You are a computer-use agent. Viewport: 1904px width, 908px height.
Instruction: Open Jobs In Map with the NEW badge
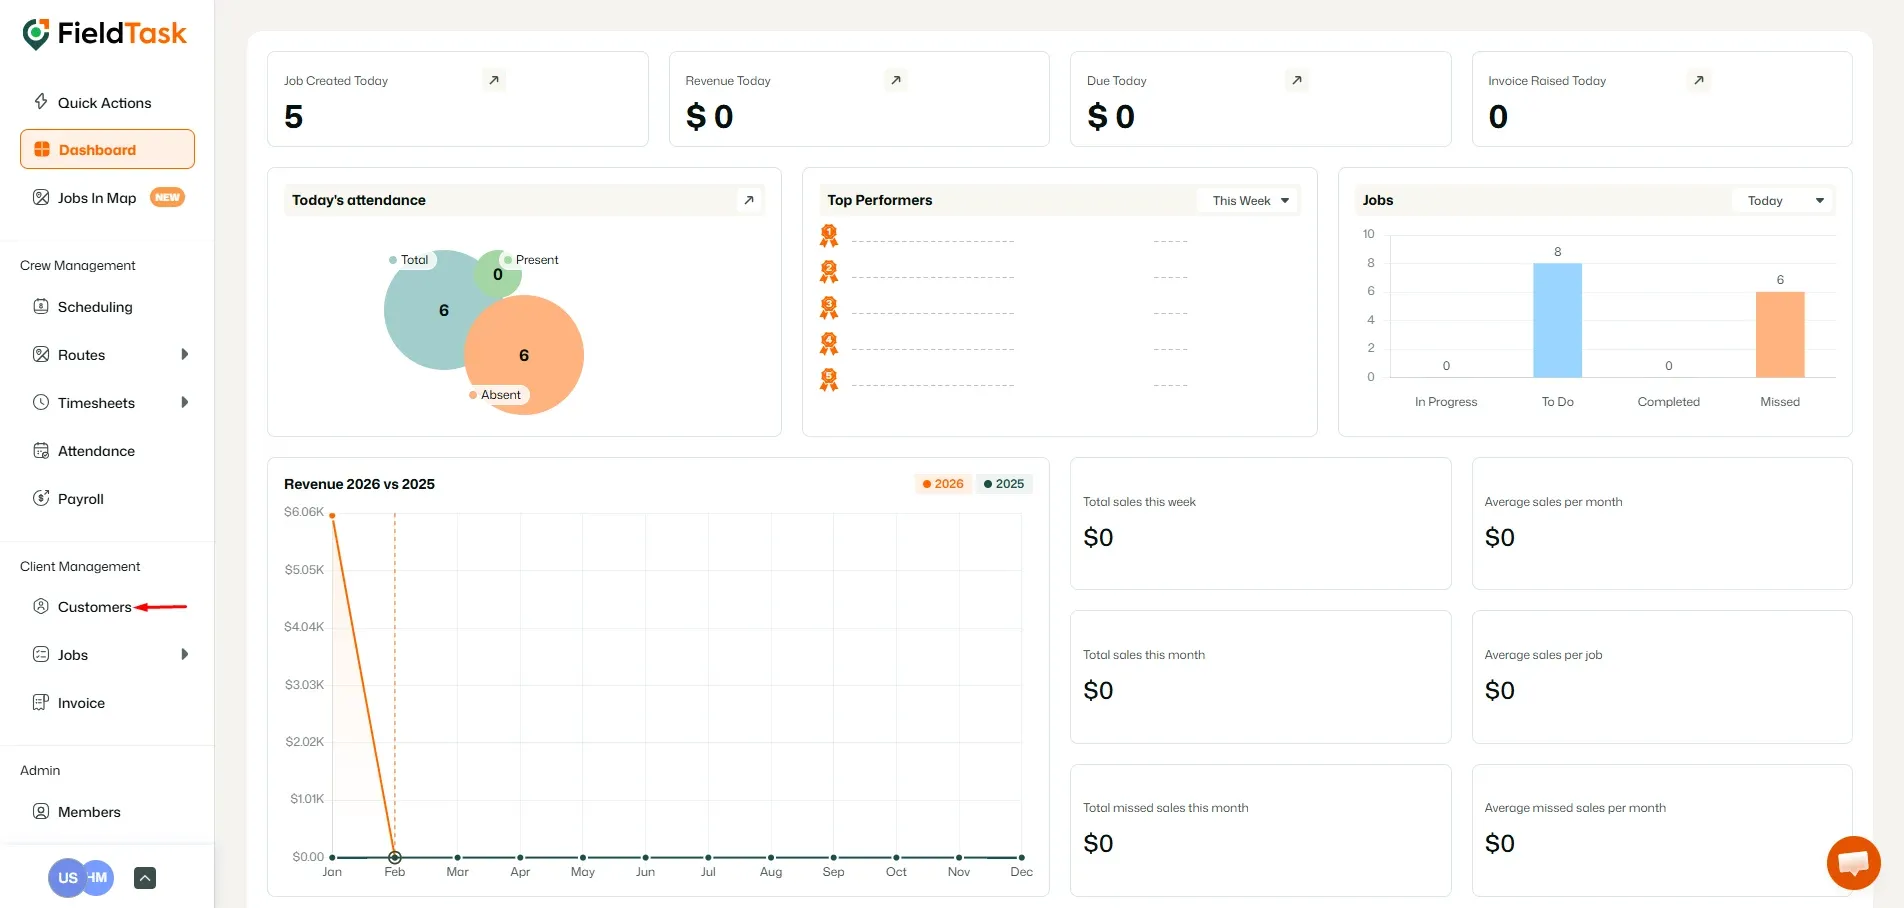tap(95, 197)
